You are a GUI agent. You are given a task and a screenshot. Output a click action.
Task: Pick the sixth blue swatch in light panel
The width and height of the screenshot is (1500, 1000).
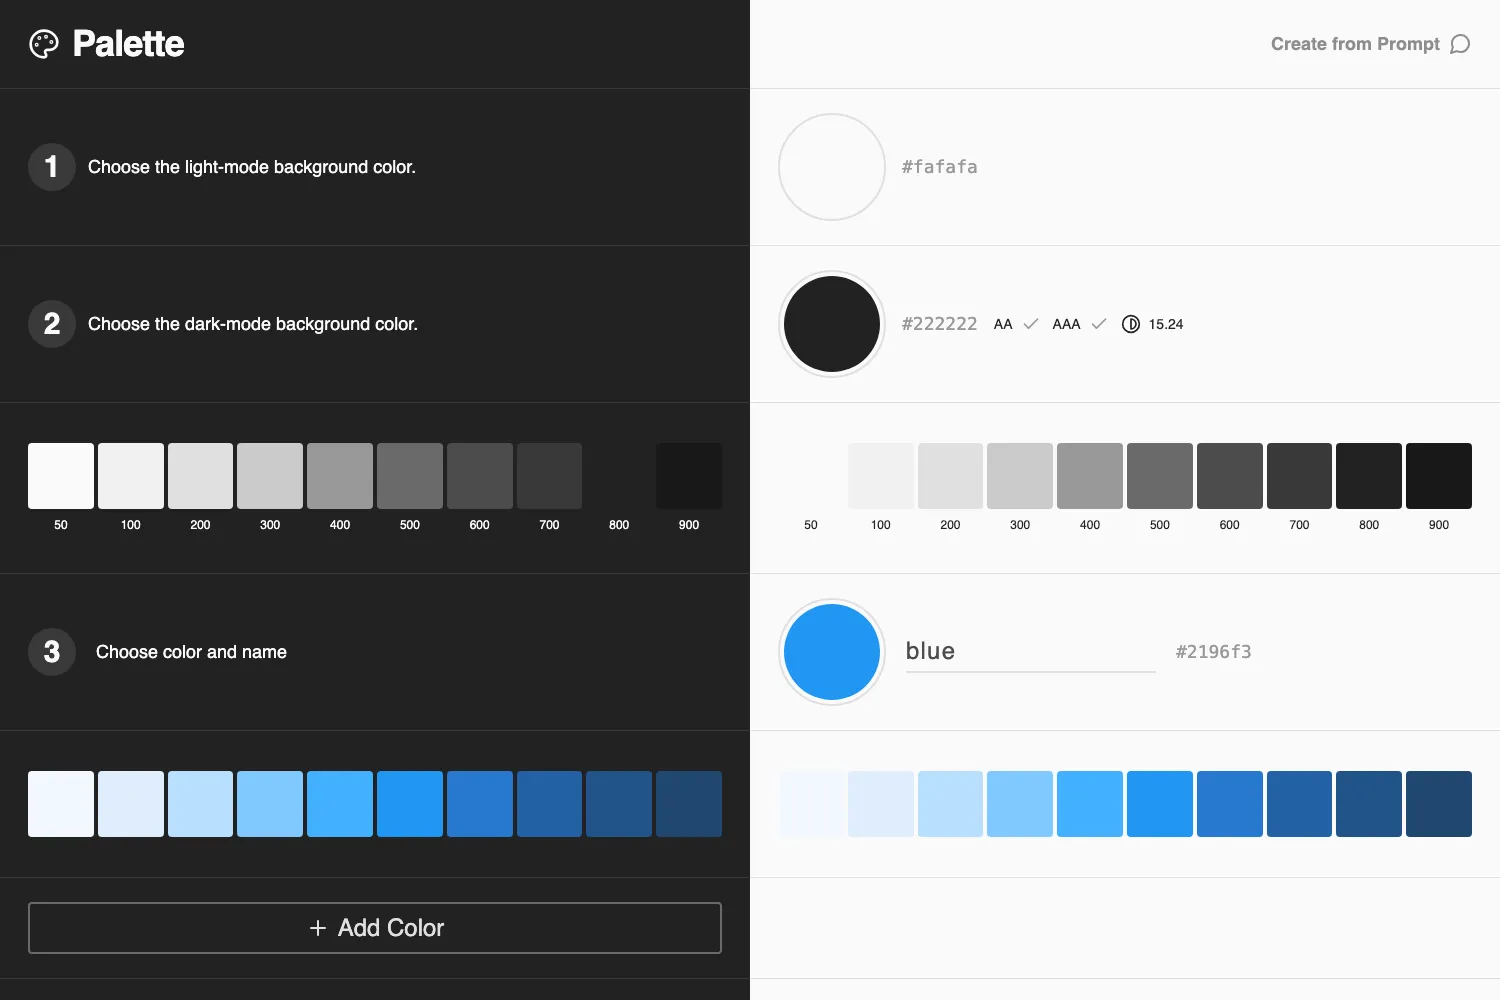click(1160, 804)
